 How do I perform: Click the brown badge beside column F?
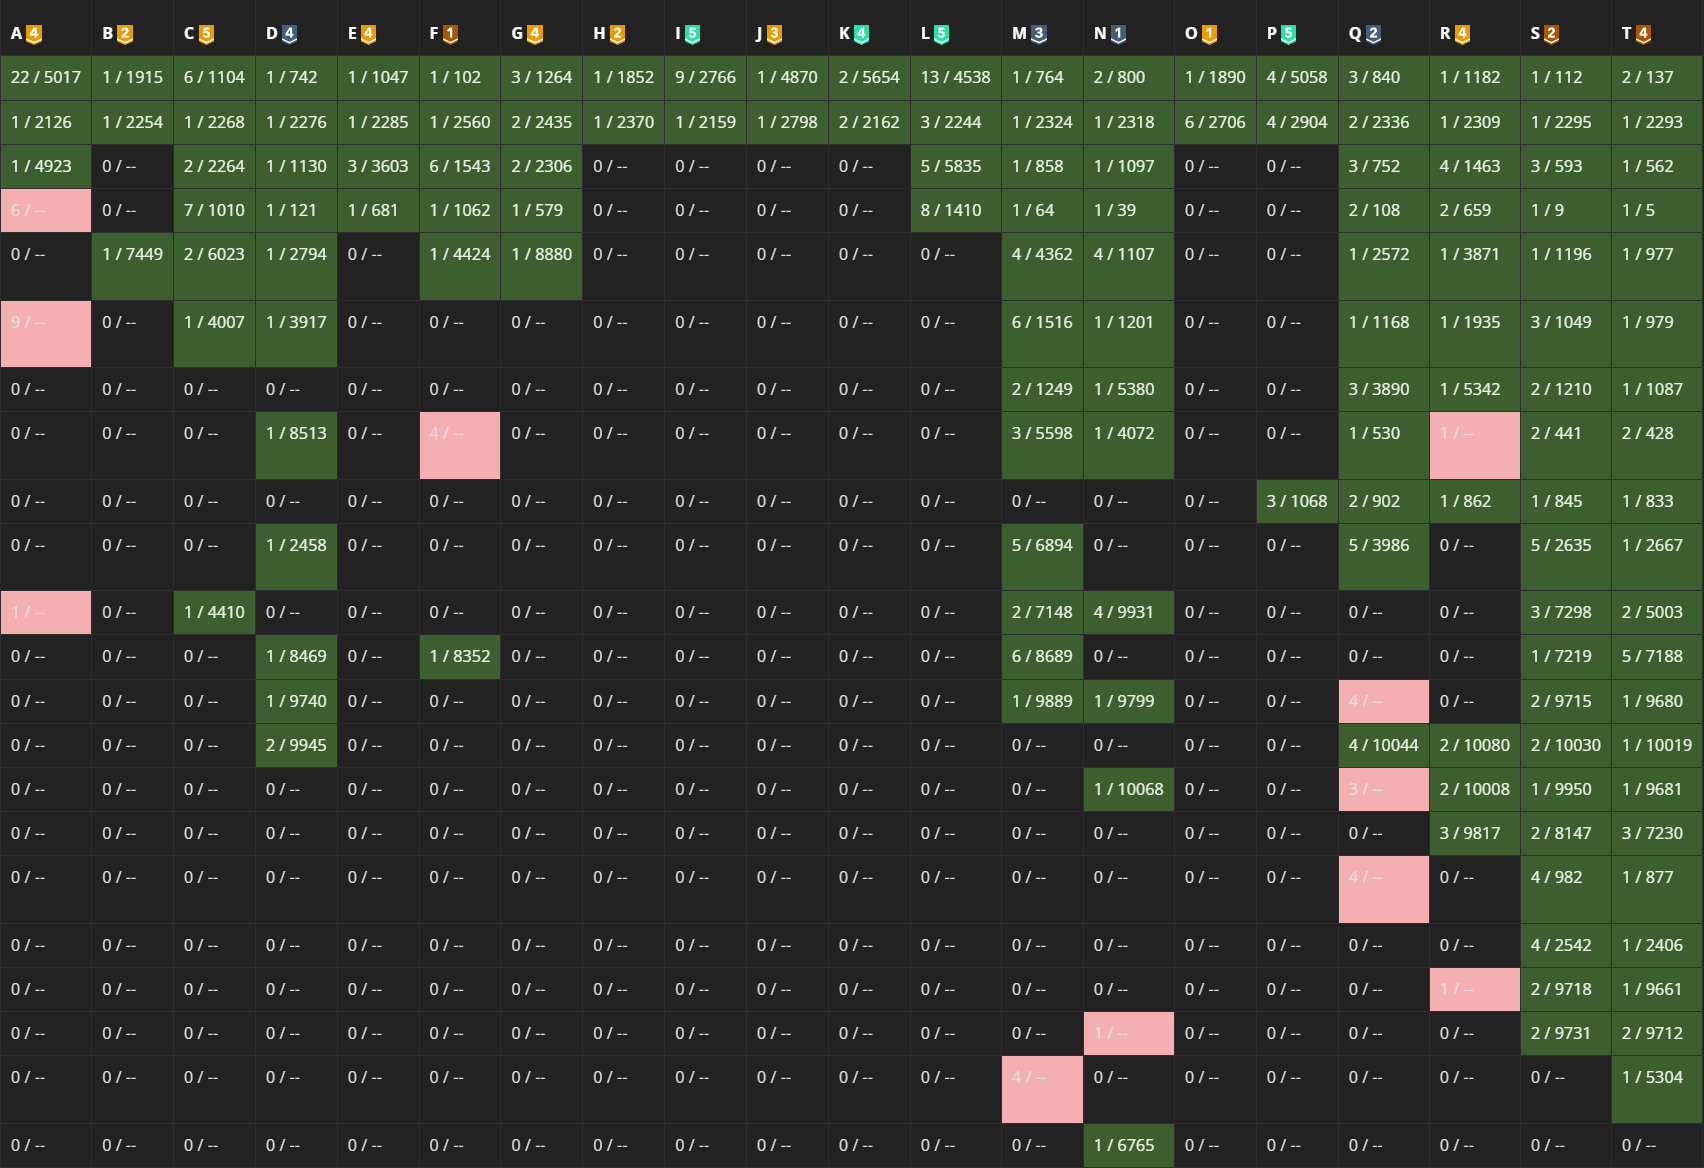450,34
